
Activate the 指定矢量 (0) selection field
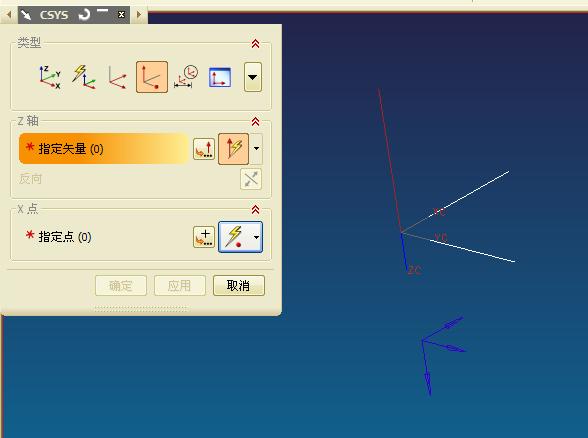click(x=104, y=148)
